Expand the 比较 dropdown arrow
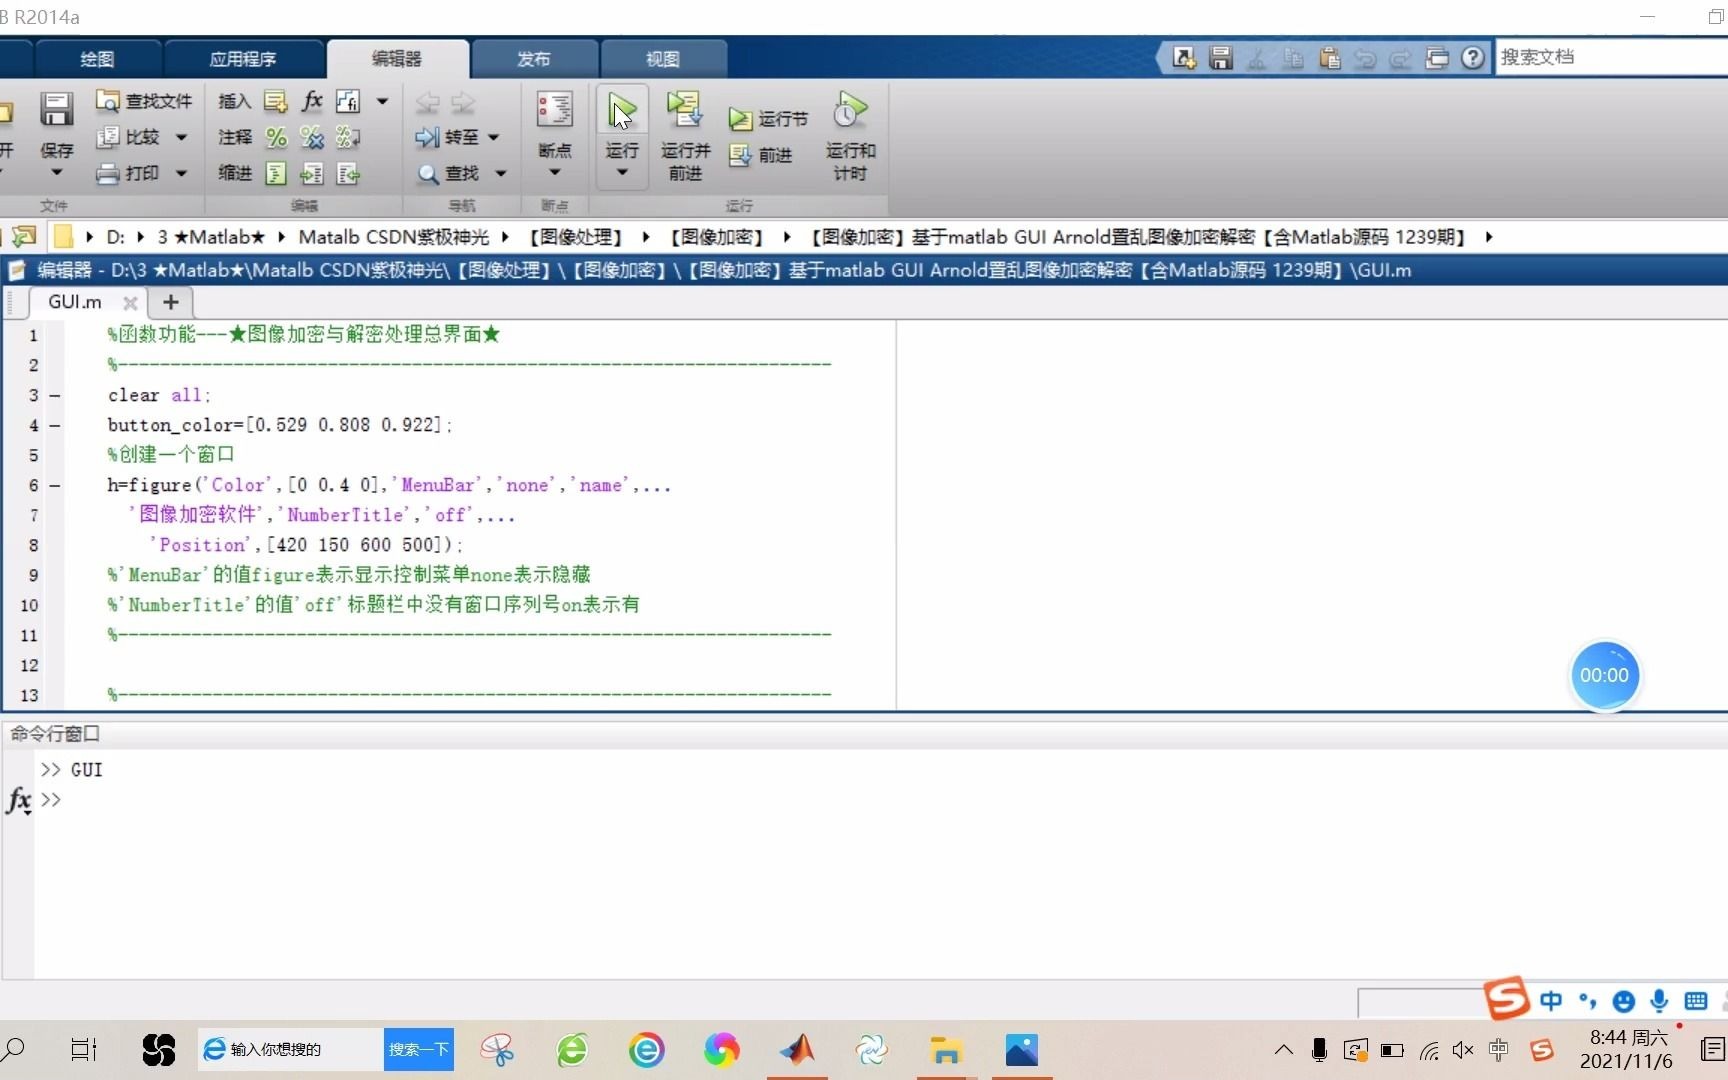Screen dimensions: 1728x1080 [181, 137]
